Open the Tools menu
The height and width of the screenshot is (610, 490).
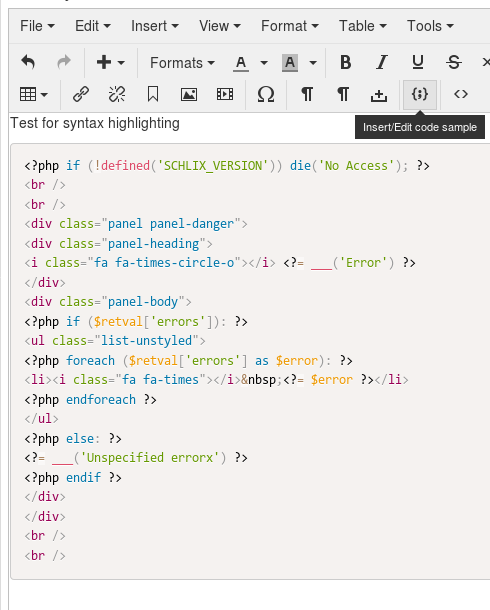430,26
